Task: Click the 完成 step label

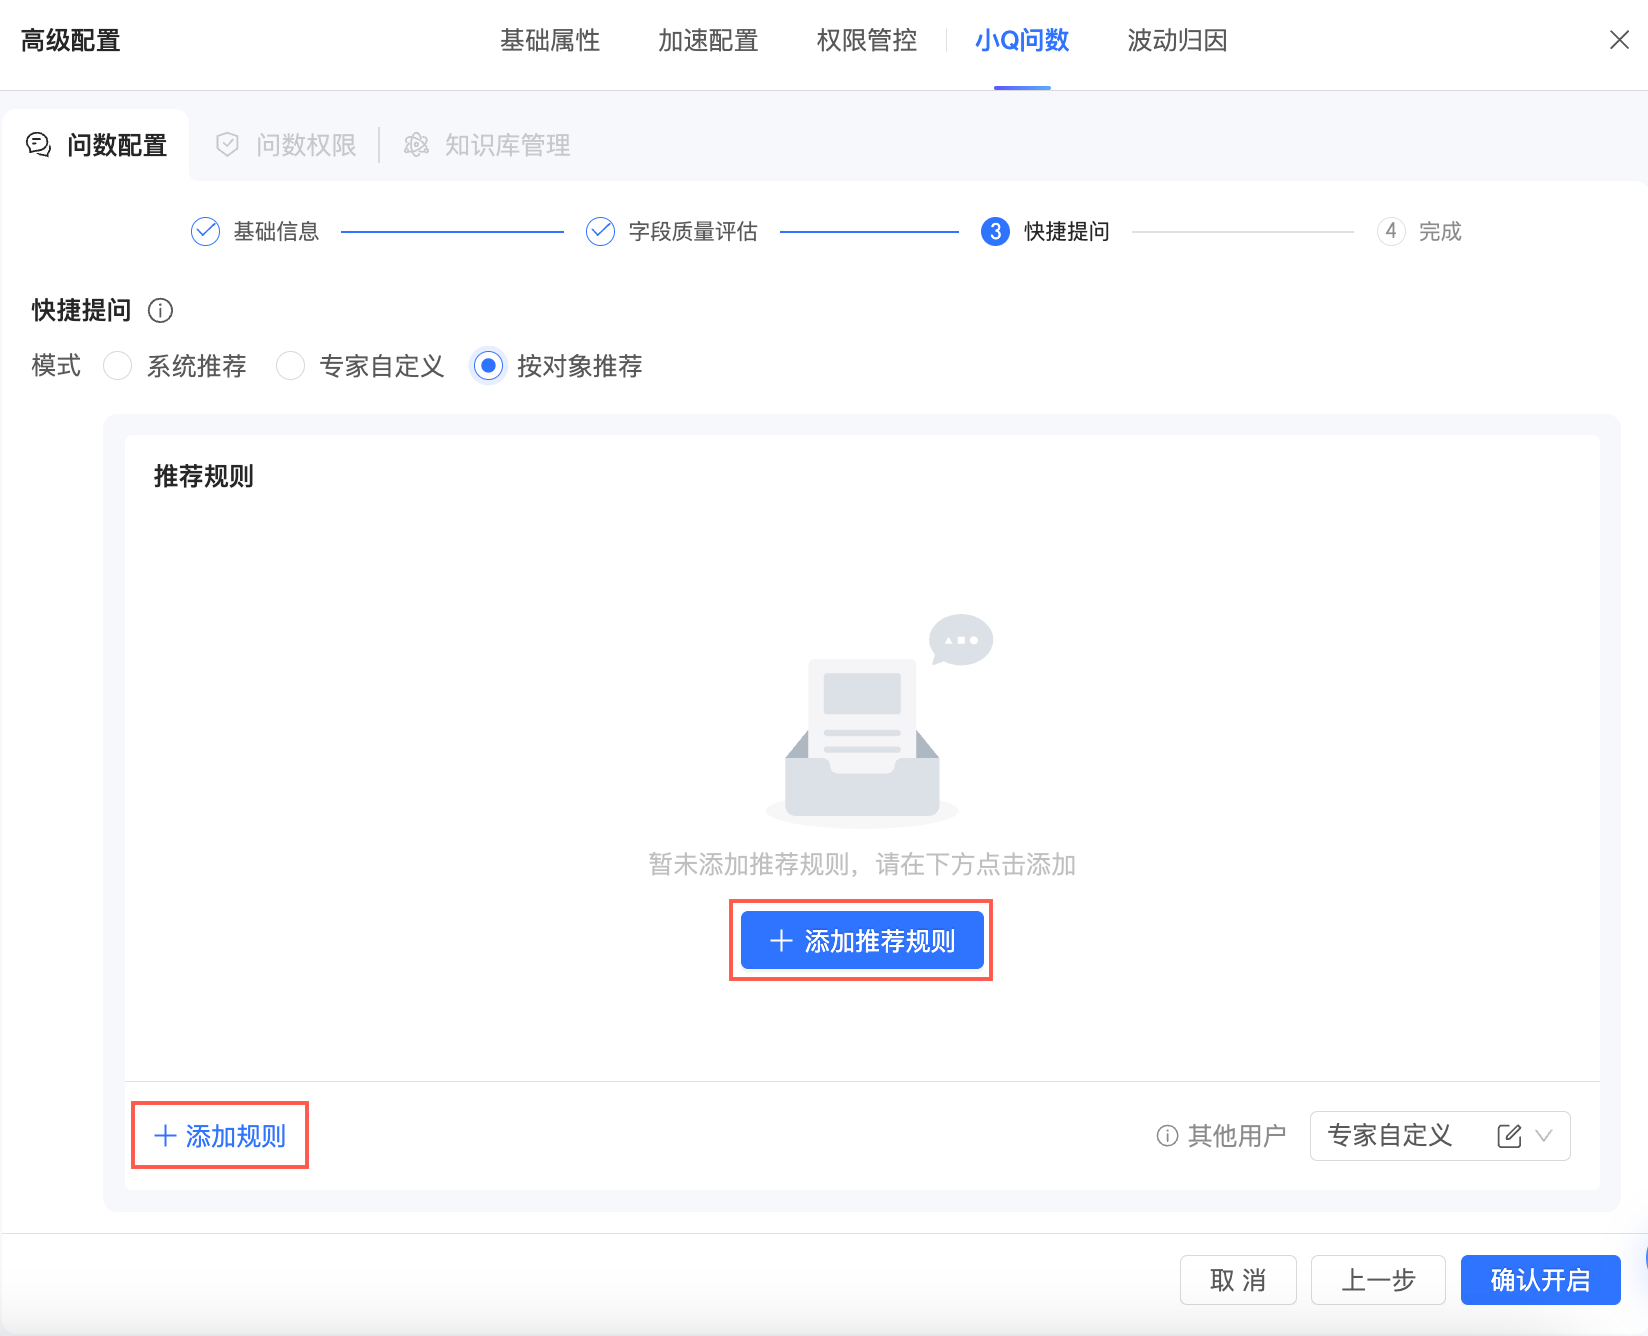Action: [1440, 232]
